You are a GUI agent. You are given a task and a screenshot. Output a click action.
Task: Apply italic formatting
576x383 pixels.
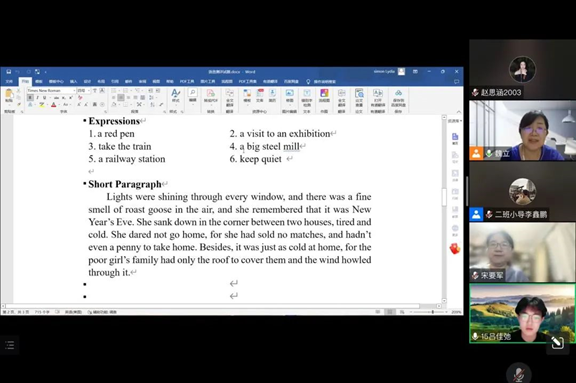37,98
